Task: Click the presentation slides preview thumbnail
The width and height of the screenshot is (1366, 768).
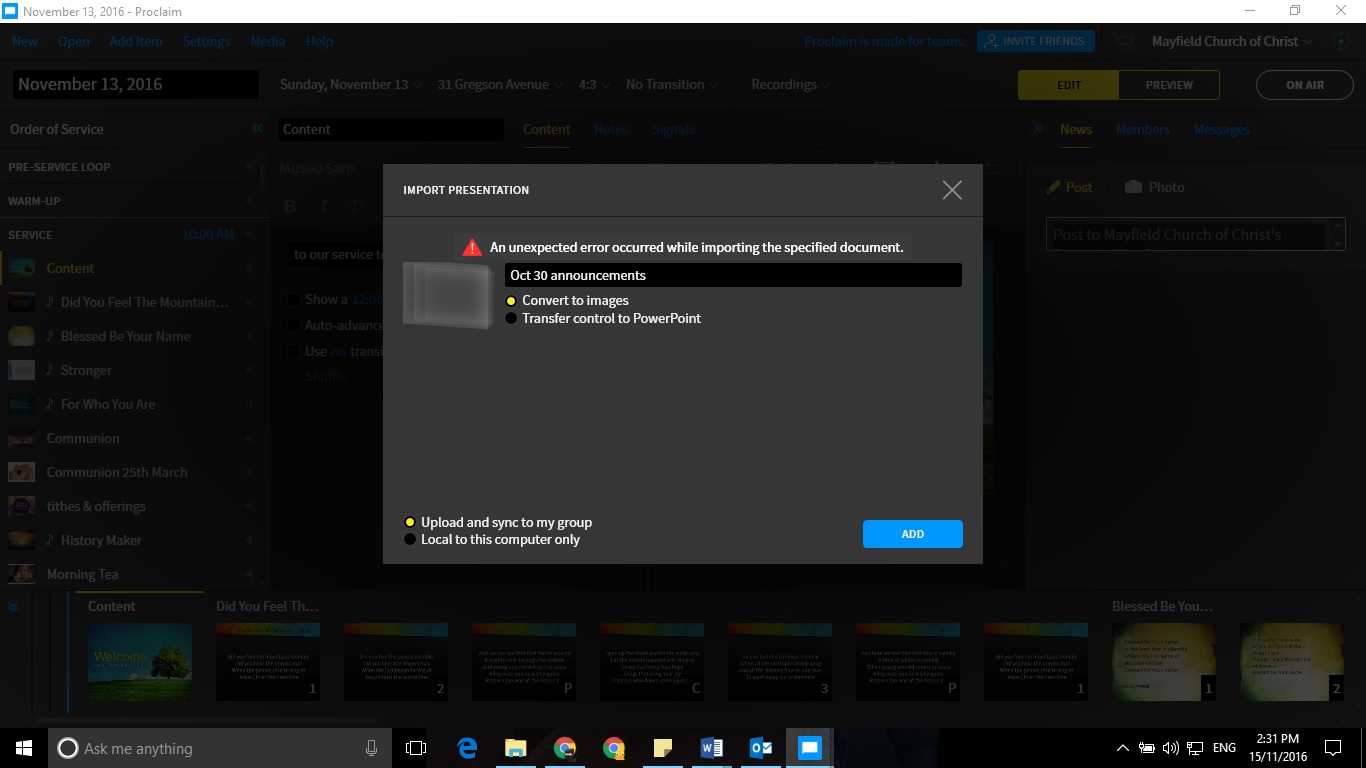Action: pyautogui.click(x=448, y=294)
